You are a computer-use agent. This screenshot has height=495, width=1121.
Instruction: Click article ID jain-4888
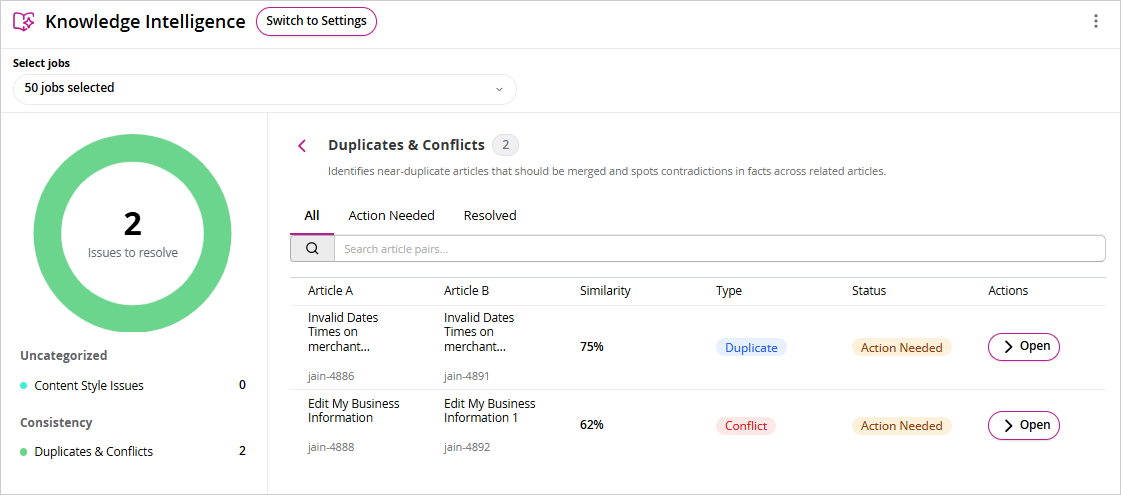331,448
